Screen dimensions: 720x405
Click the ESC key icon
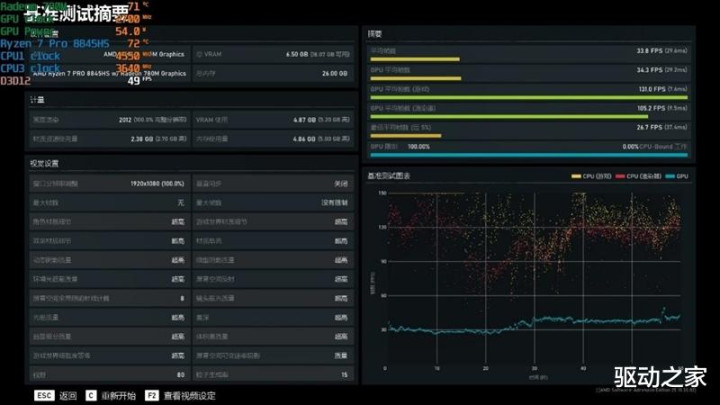(x=44, y=395)
